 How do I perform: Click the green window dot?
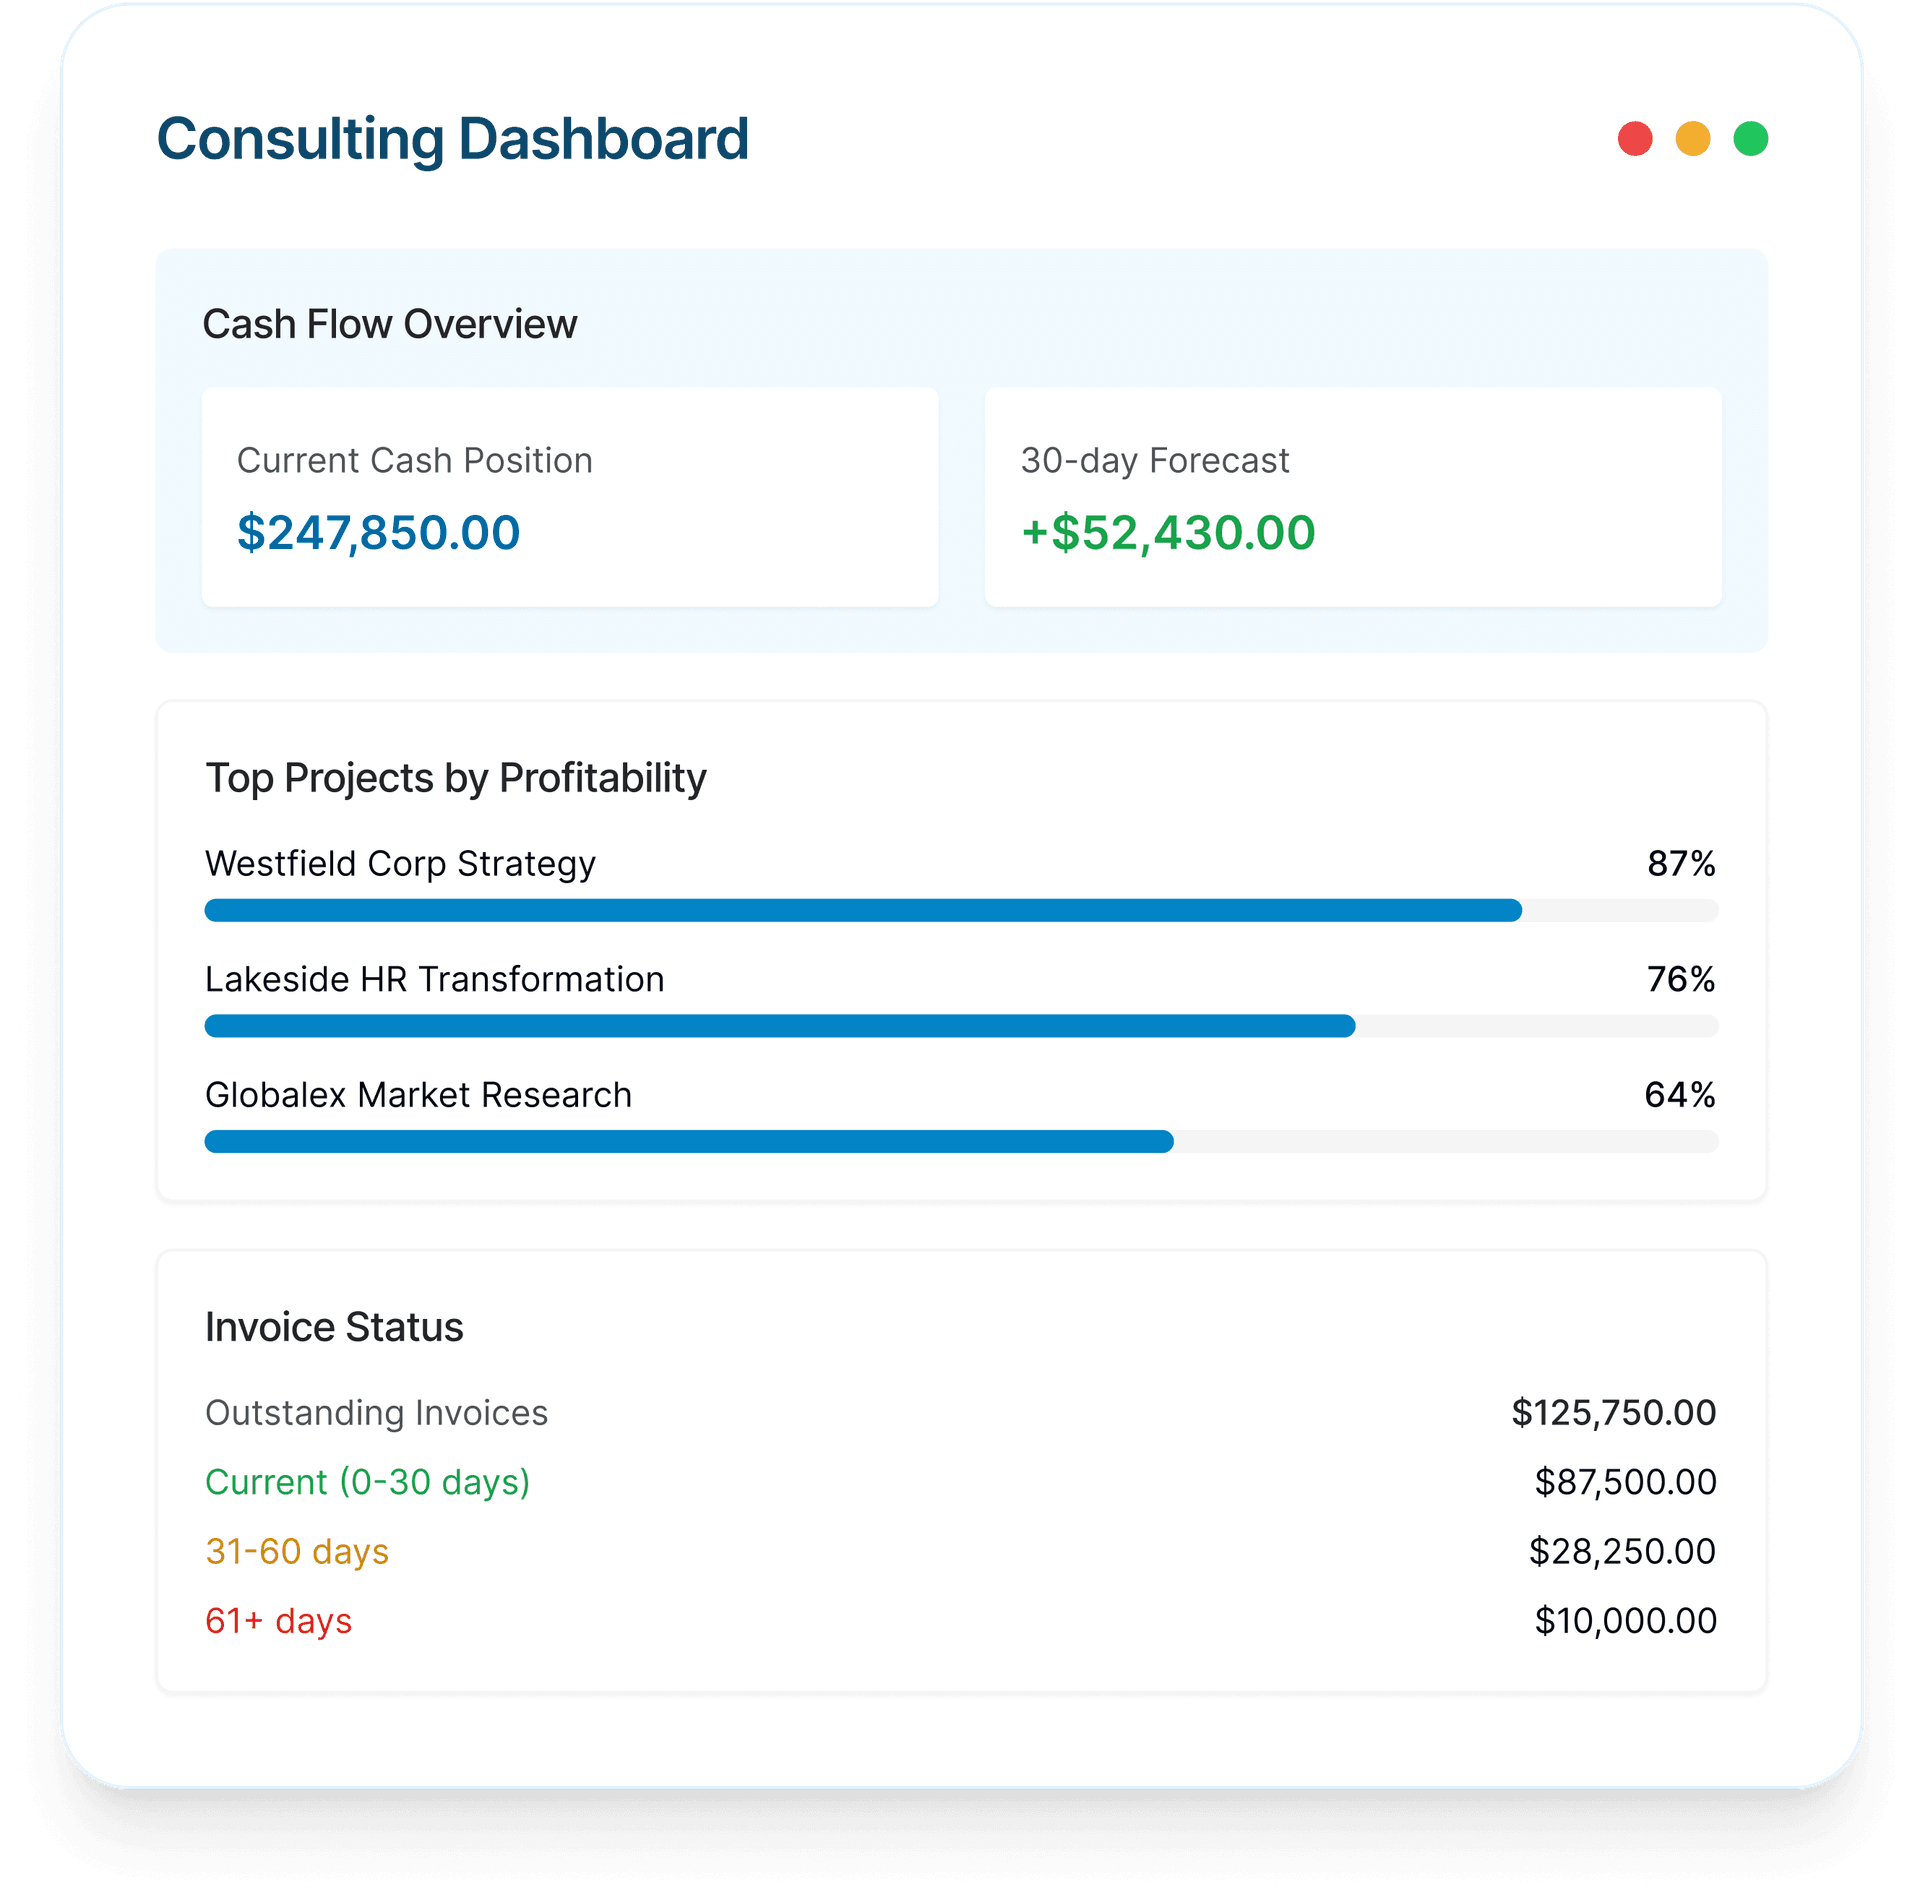pyautogui.click(x=1750, y=139)
